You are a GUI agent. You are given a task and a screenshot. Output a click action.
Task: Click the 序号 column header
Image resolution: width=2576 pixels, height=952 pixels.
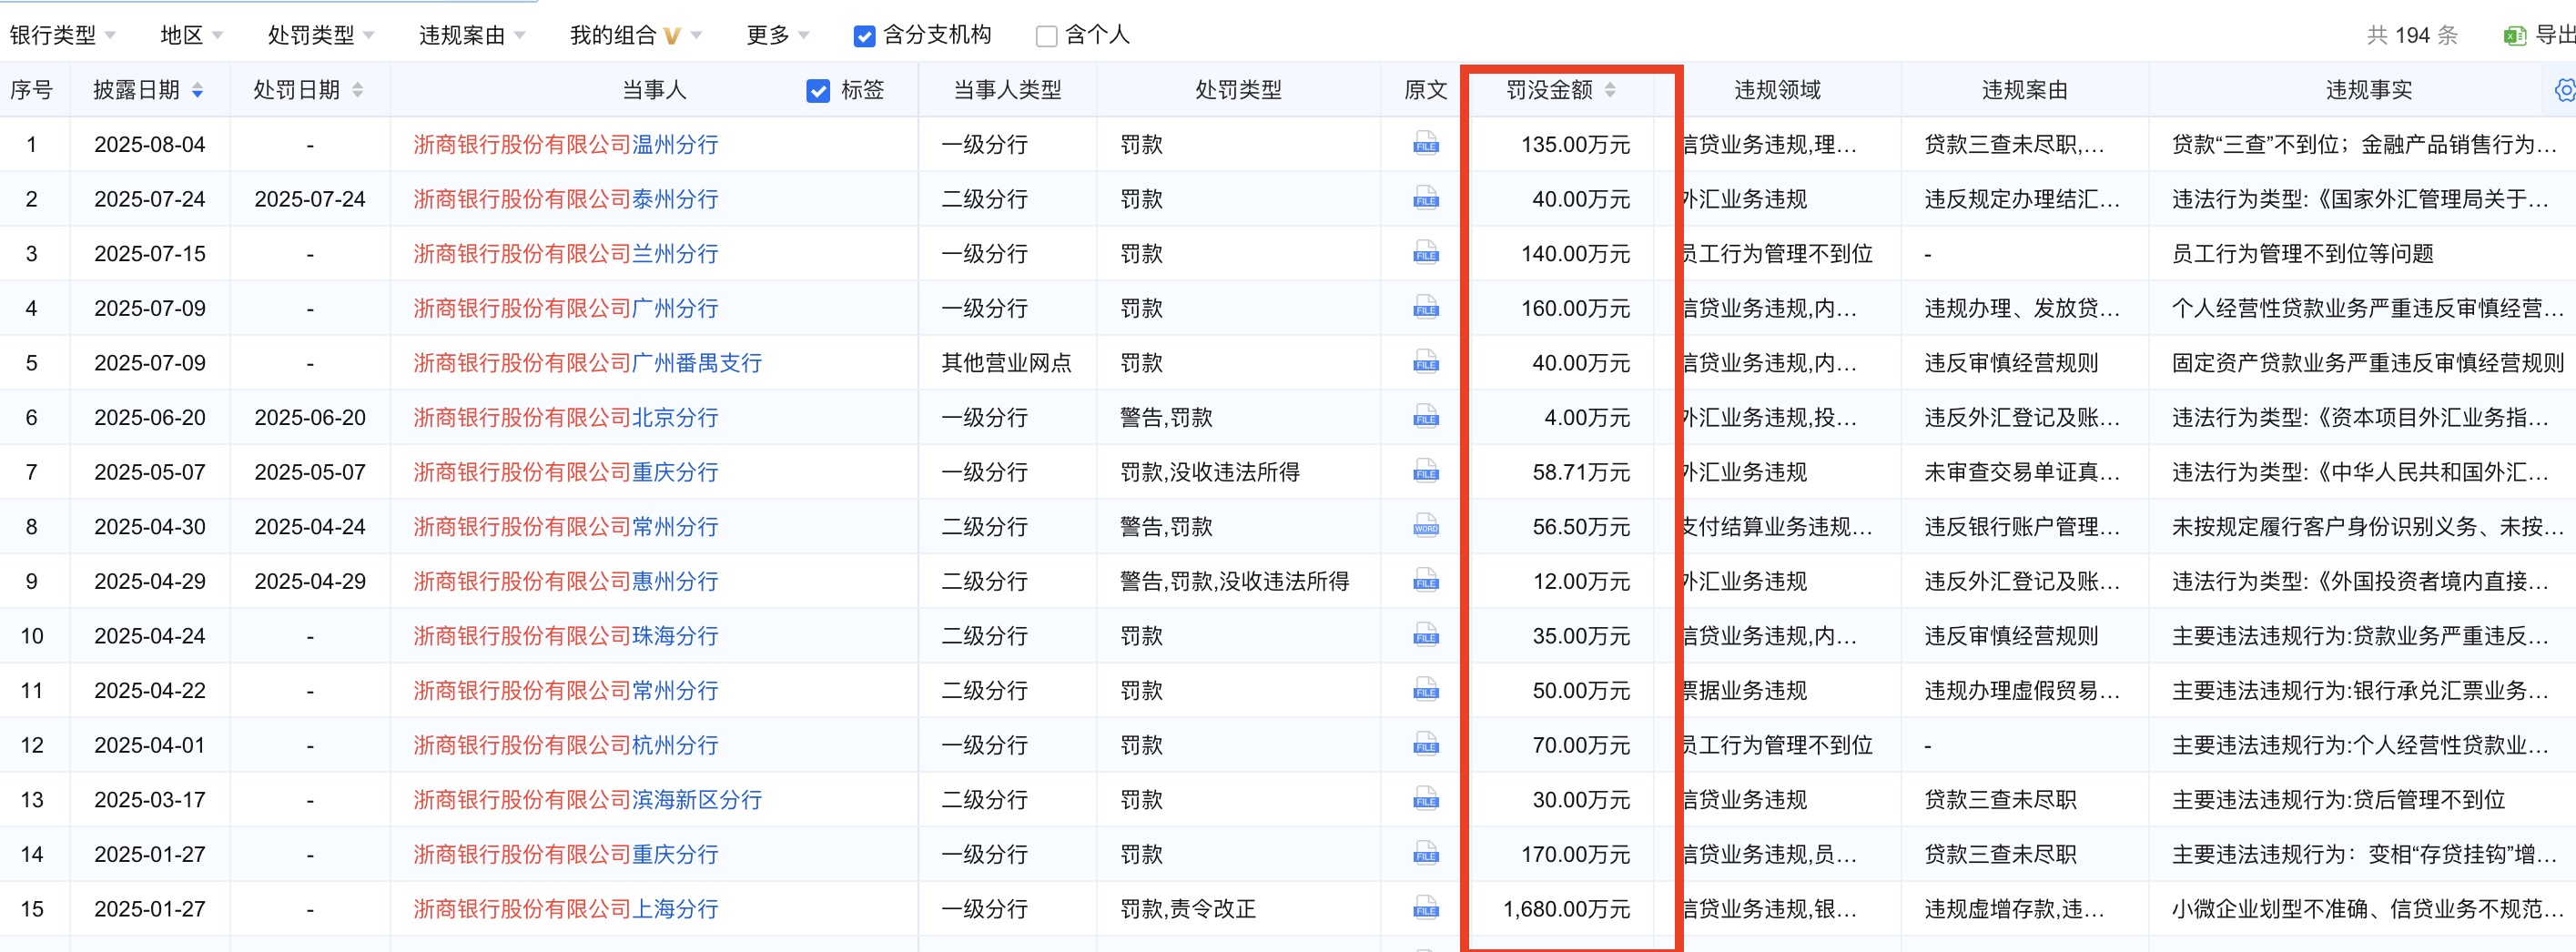[31, 90]
